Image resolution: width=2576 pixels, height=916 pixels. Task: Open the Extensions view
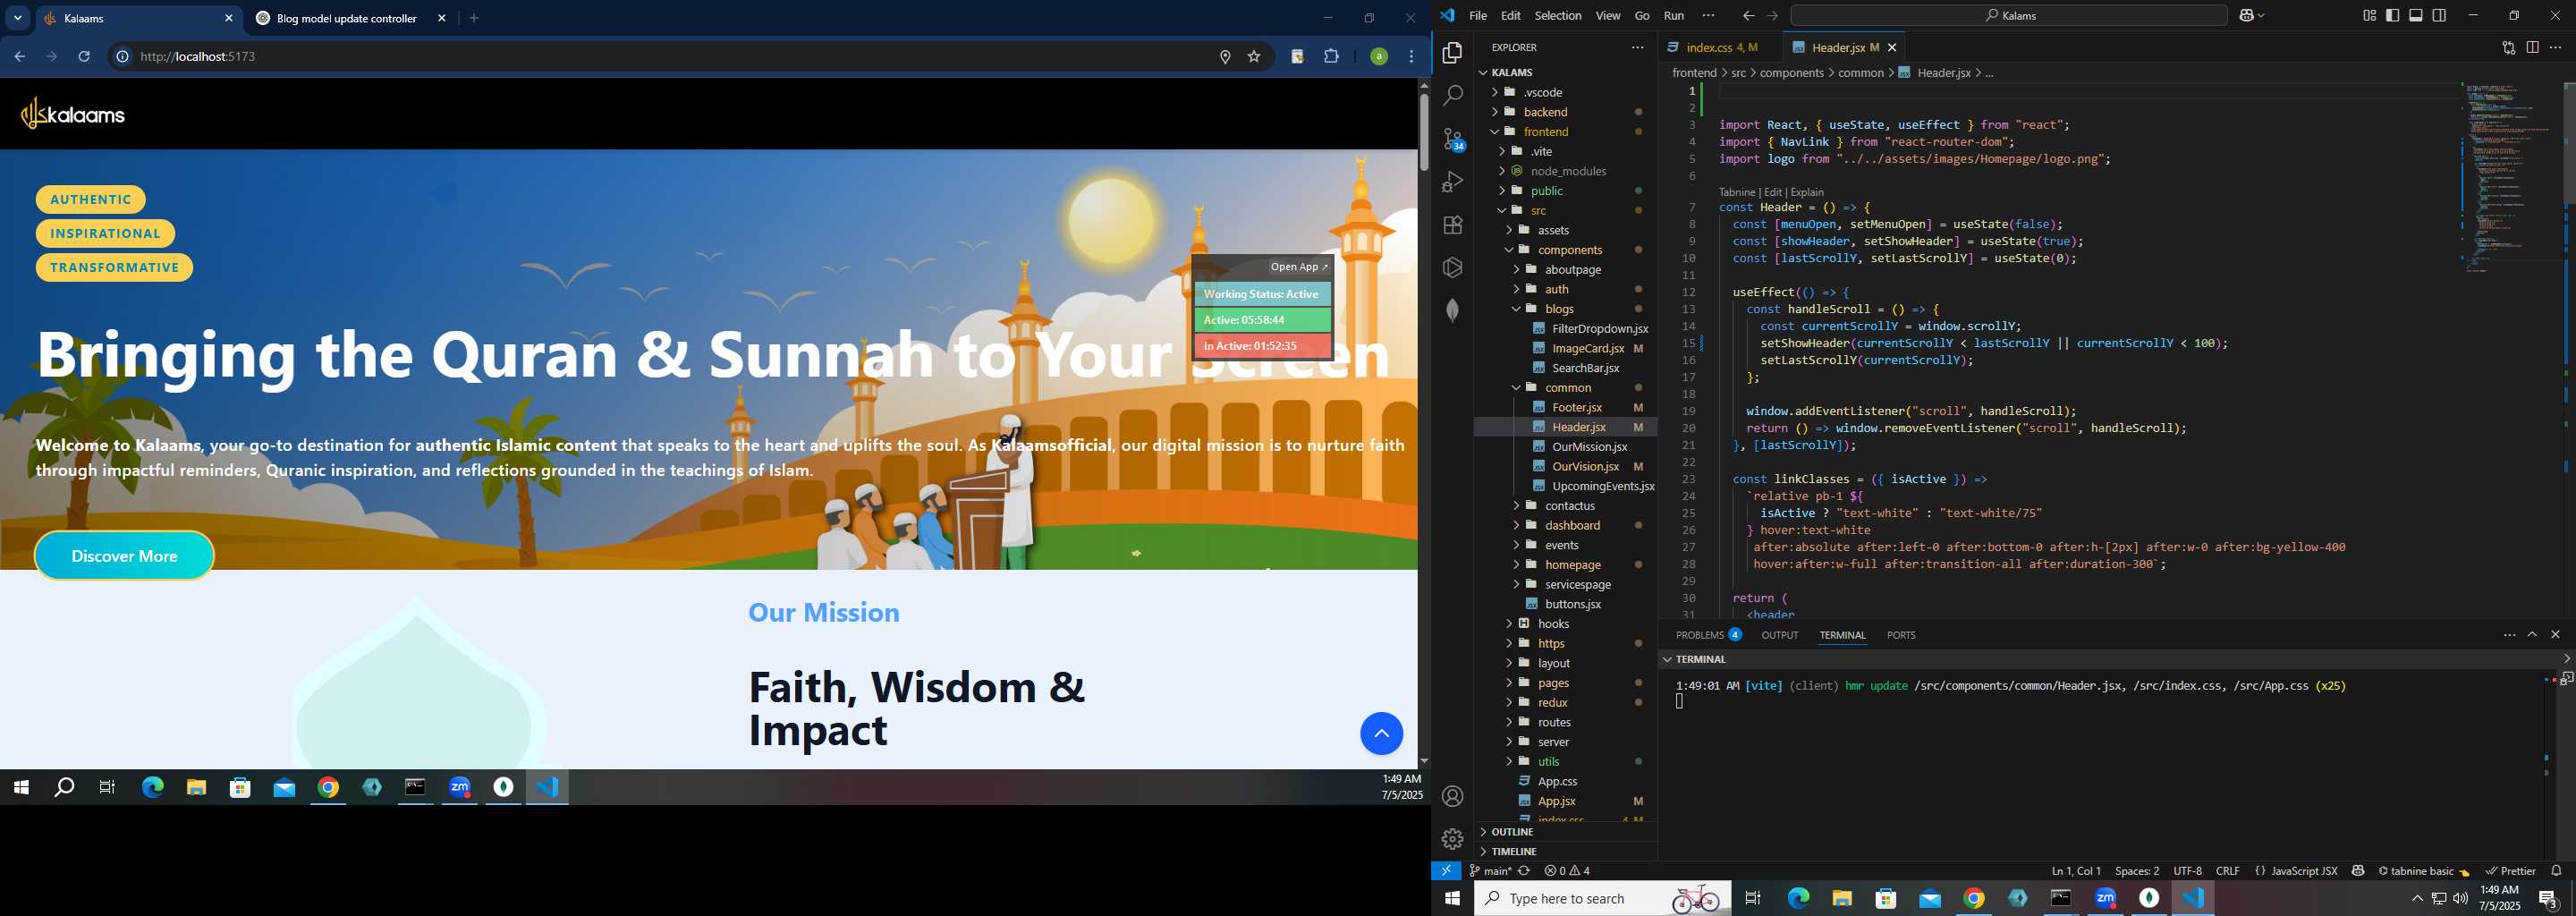[x=1452, y=225]
